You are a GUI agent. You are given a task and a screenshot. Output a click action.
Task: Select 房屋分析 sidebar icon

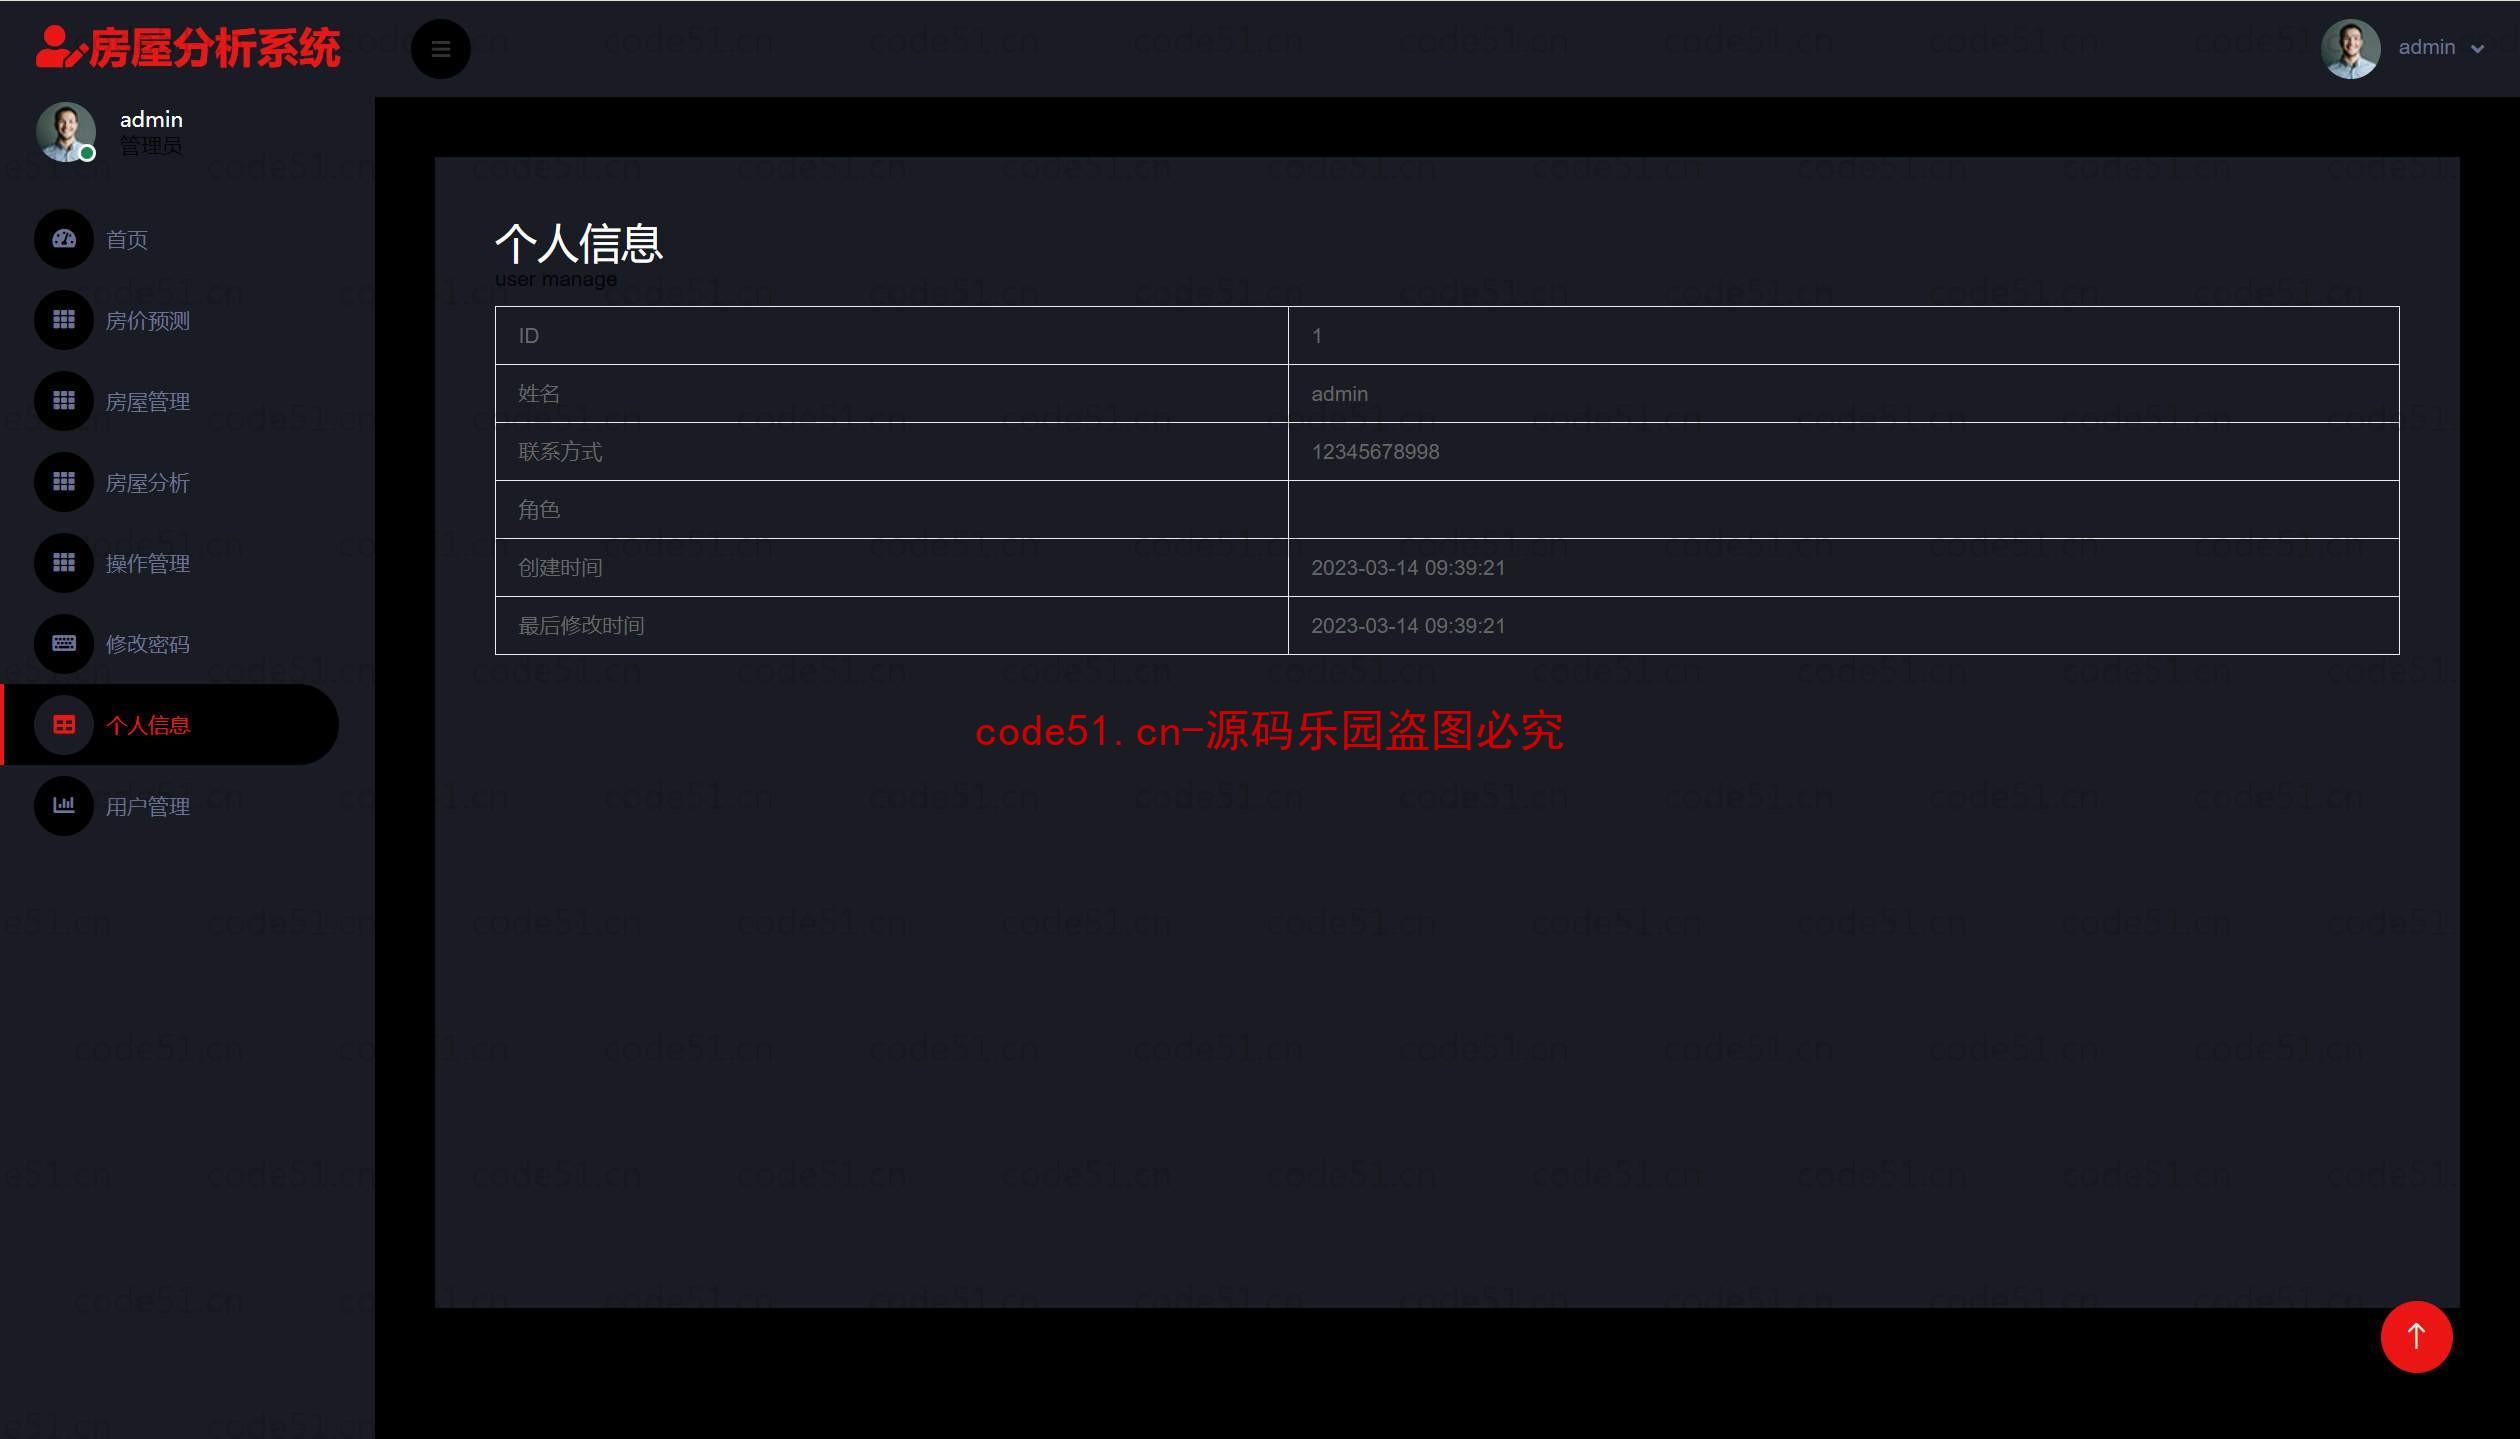pyautogui.click(x=64, y=481)
